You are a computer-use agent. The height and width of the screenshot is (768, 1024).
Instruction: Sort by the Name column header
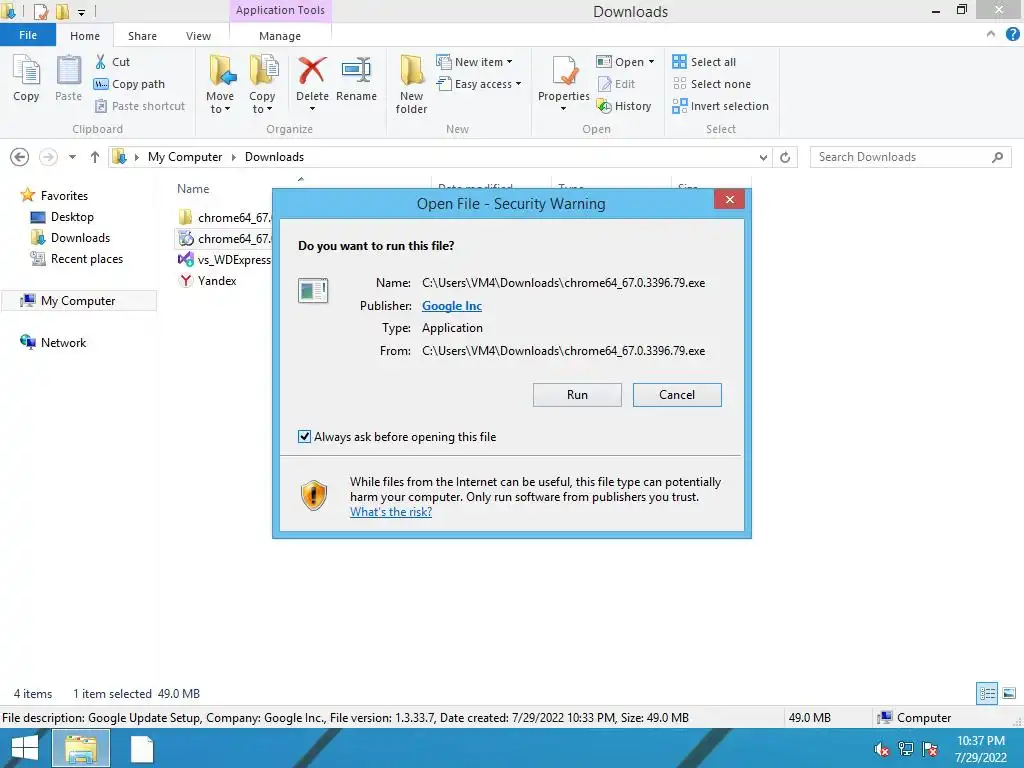click(193, 189)
